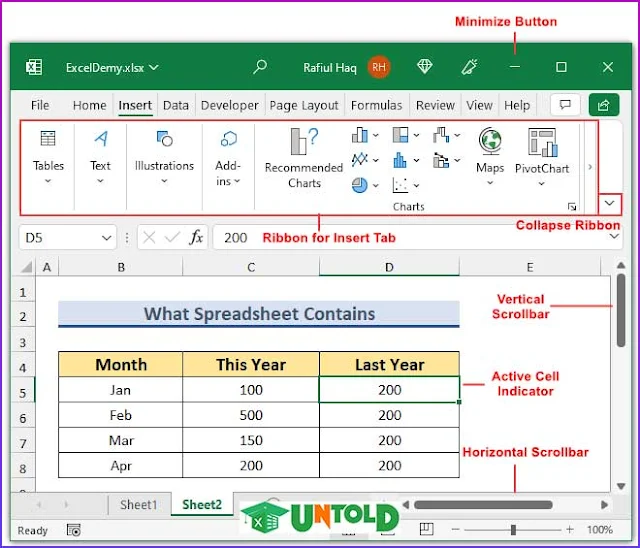Image resolution: width=640 pixels, height=548 pixels.
Task: Show more ribbon commands with right arrow
Action: (590, 167)
